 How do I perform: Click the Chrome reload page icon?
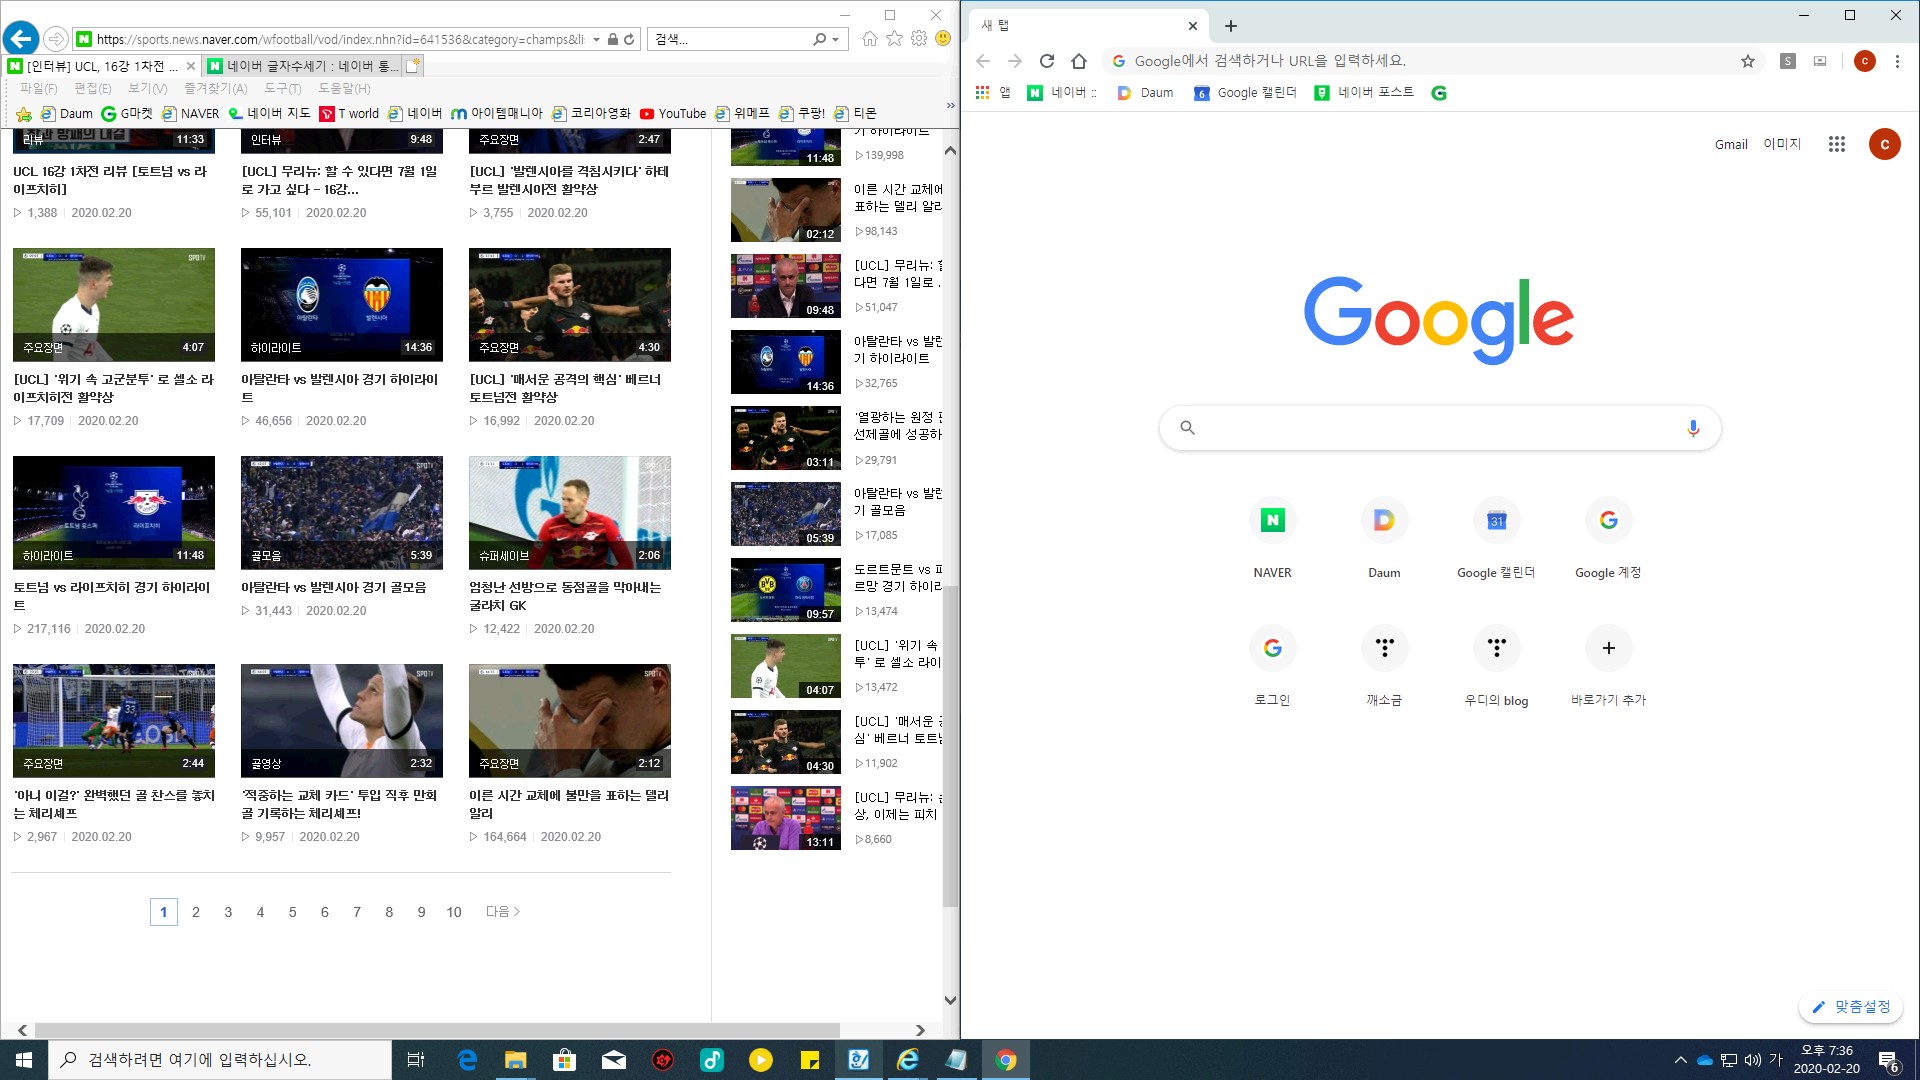1047,61
